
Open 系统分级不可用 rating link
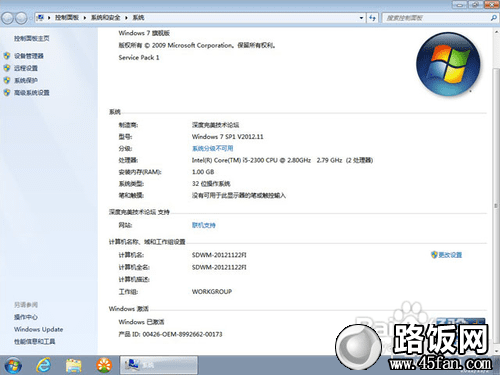point(213,148)
